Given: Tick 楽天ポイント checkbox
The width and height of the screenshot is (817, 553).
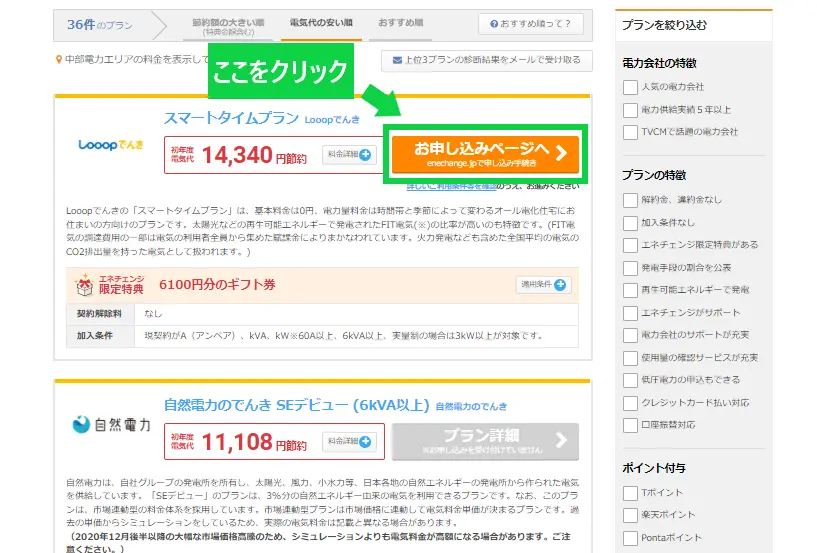Looking at the screenshot, I should pyautogui.click(x=630, y=515).
